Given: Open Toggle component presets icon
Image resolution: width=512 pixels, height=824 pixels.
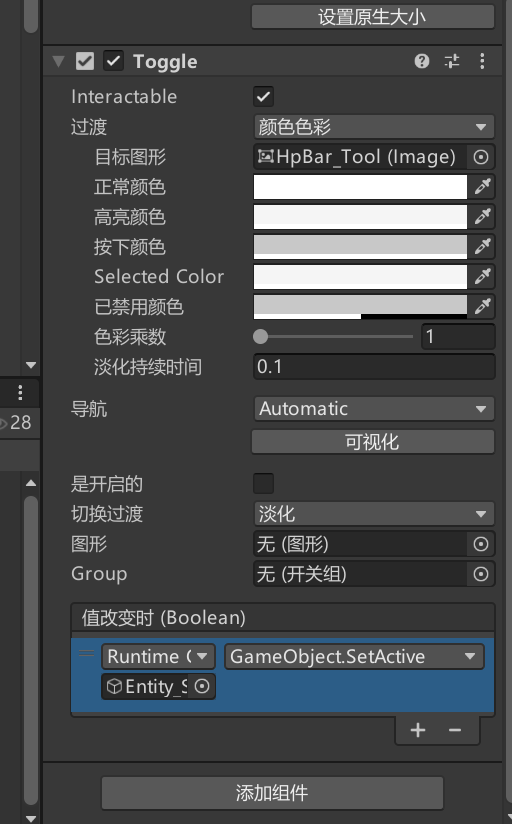Looking at the screenshot, I should coord(452,61).
